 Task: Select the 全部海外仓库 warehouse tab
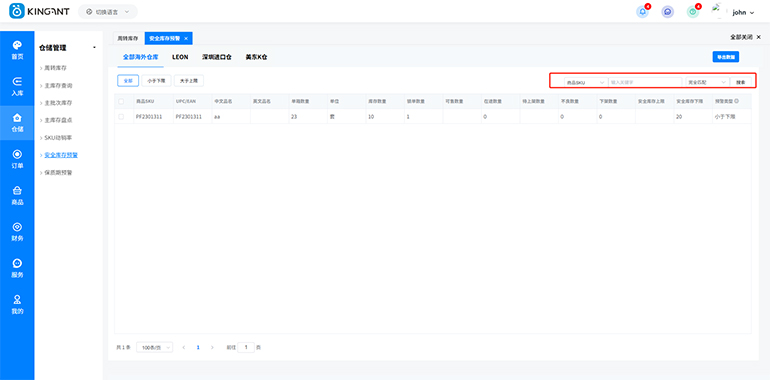(140, 57)
